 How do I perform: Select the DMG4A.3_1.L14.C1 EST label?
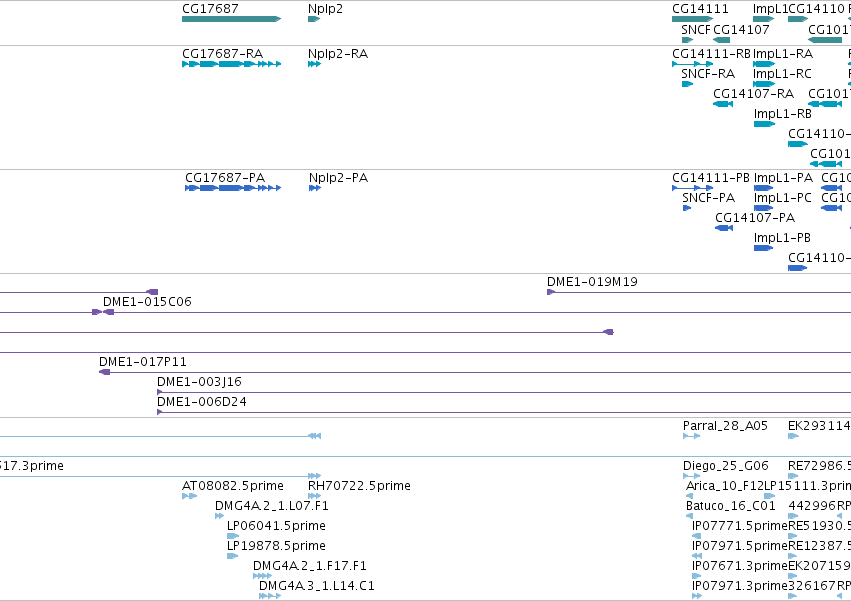pyautogui.click(x=317, y=586)
